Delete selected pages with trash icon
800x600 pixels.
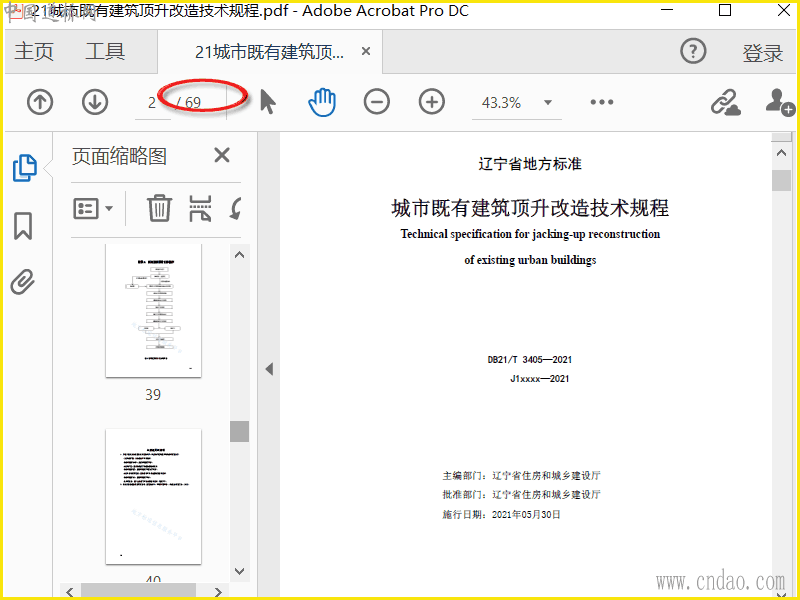pos(159,208)
